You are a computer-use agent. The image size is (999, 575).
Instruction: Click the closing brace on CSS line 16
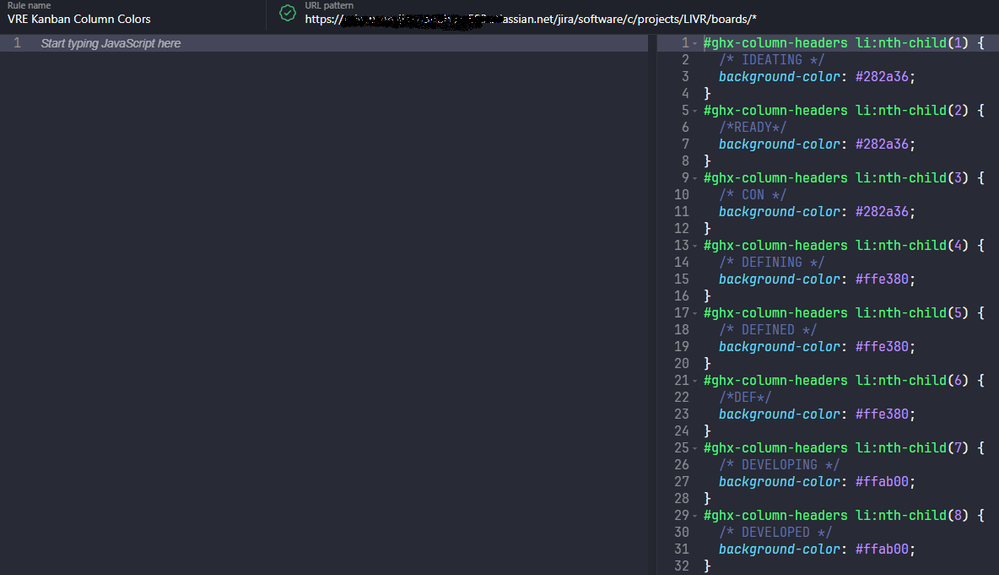click(x=707, y=296)
